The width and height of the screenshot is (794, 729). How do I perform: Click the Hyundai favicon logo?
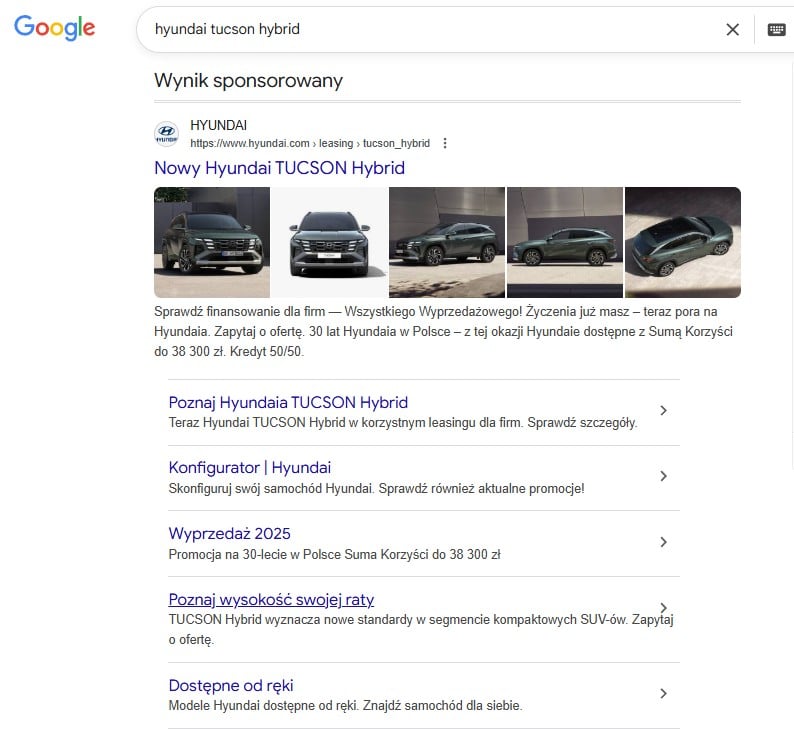tap(167, 134)
